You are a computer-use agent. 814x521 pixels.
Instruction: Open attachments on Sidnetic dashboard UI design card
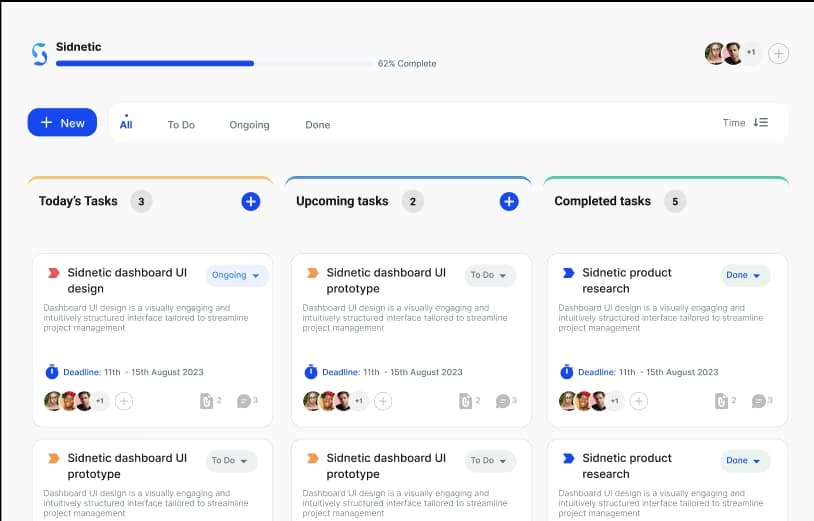pyautogui.click(x=206, y=401)
